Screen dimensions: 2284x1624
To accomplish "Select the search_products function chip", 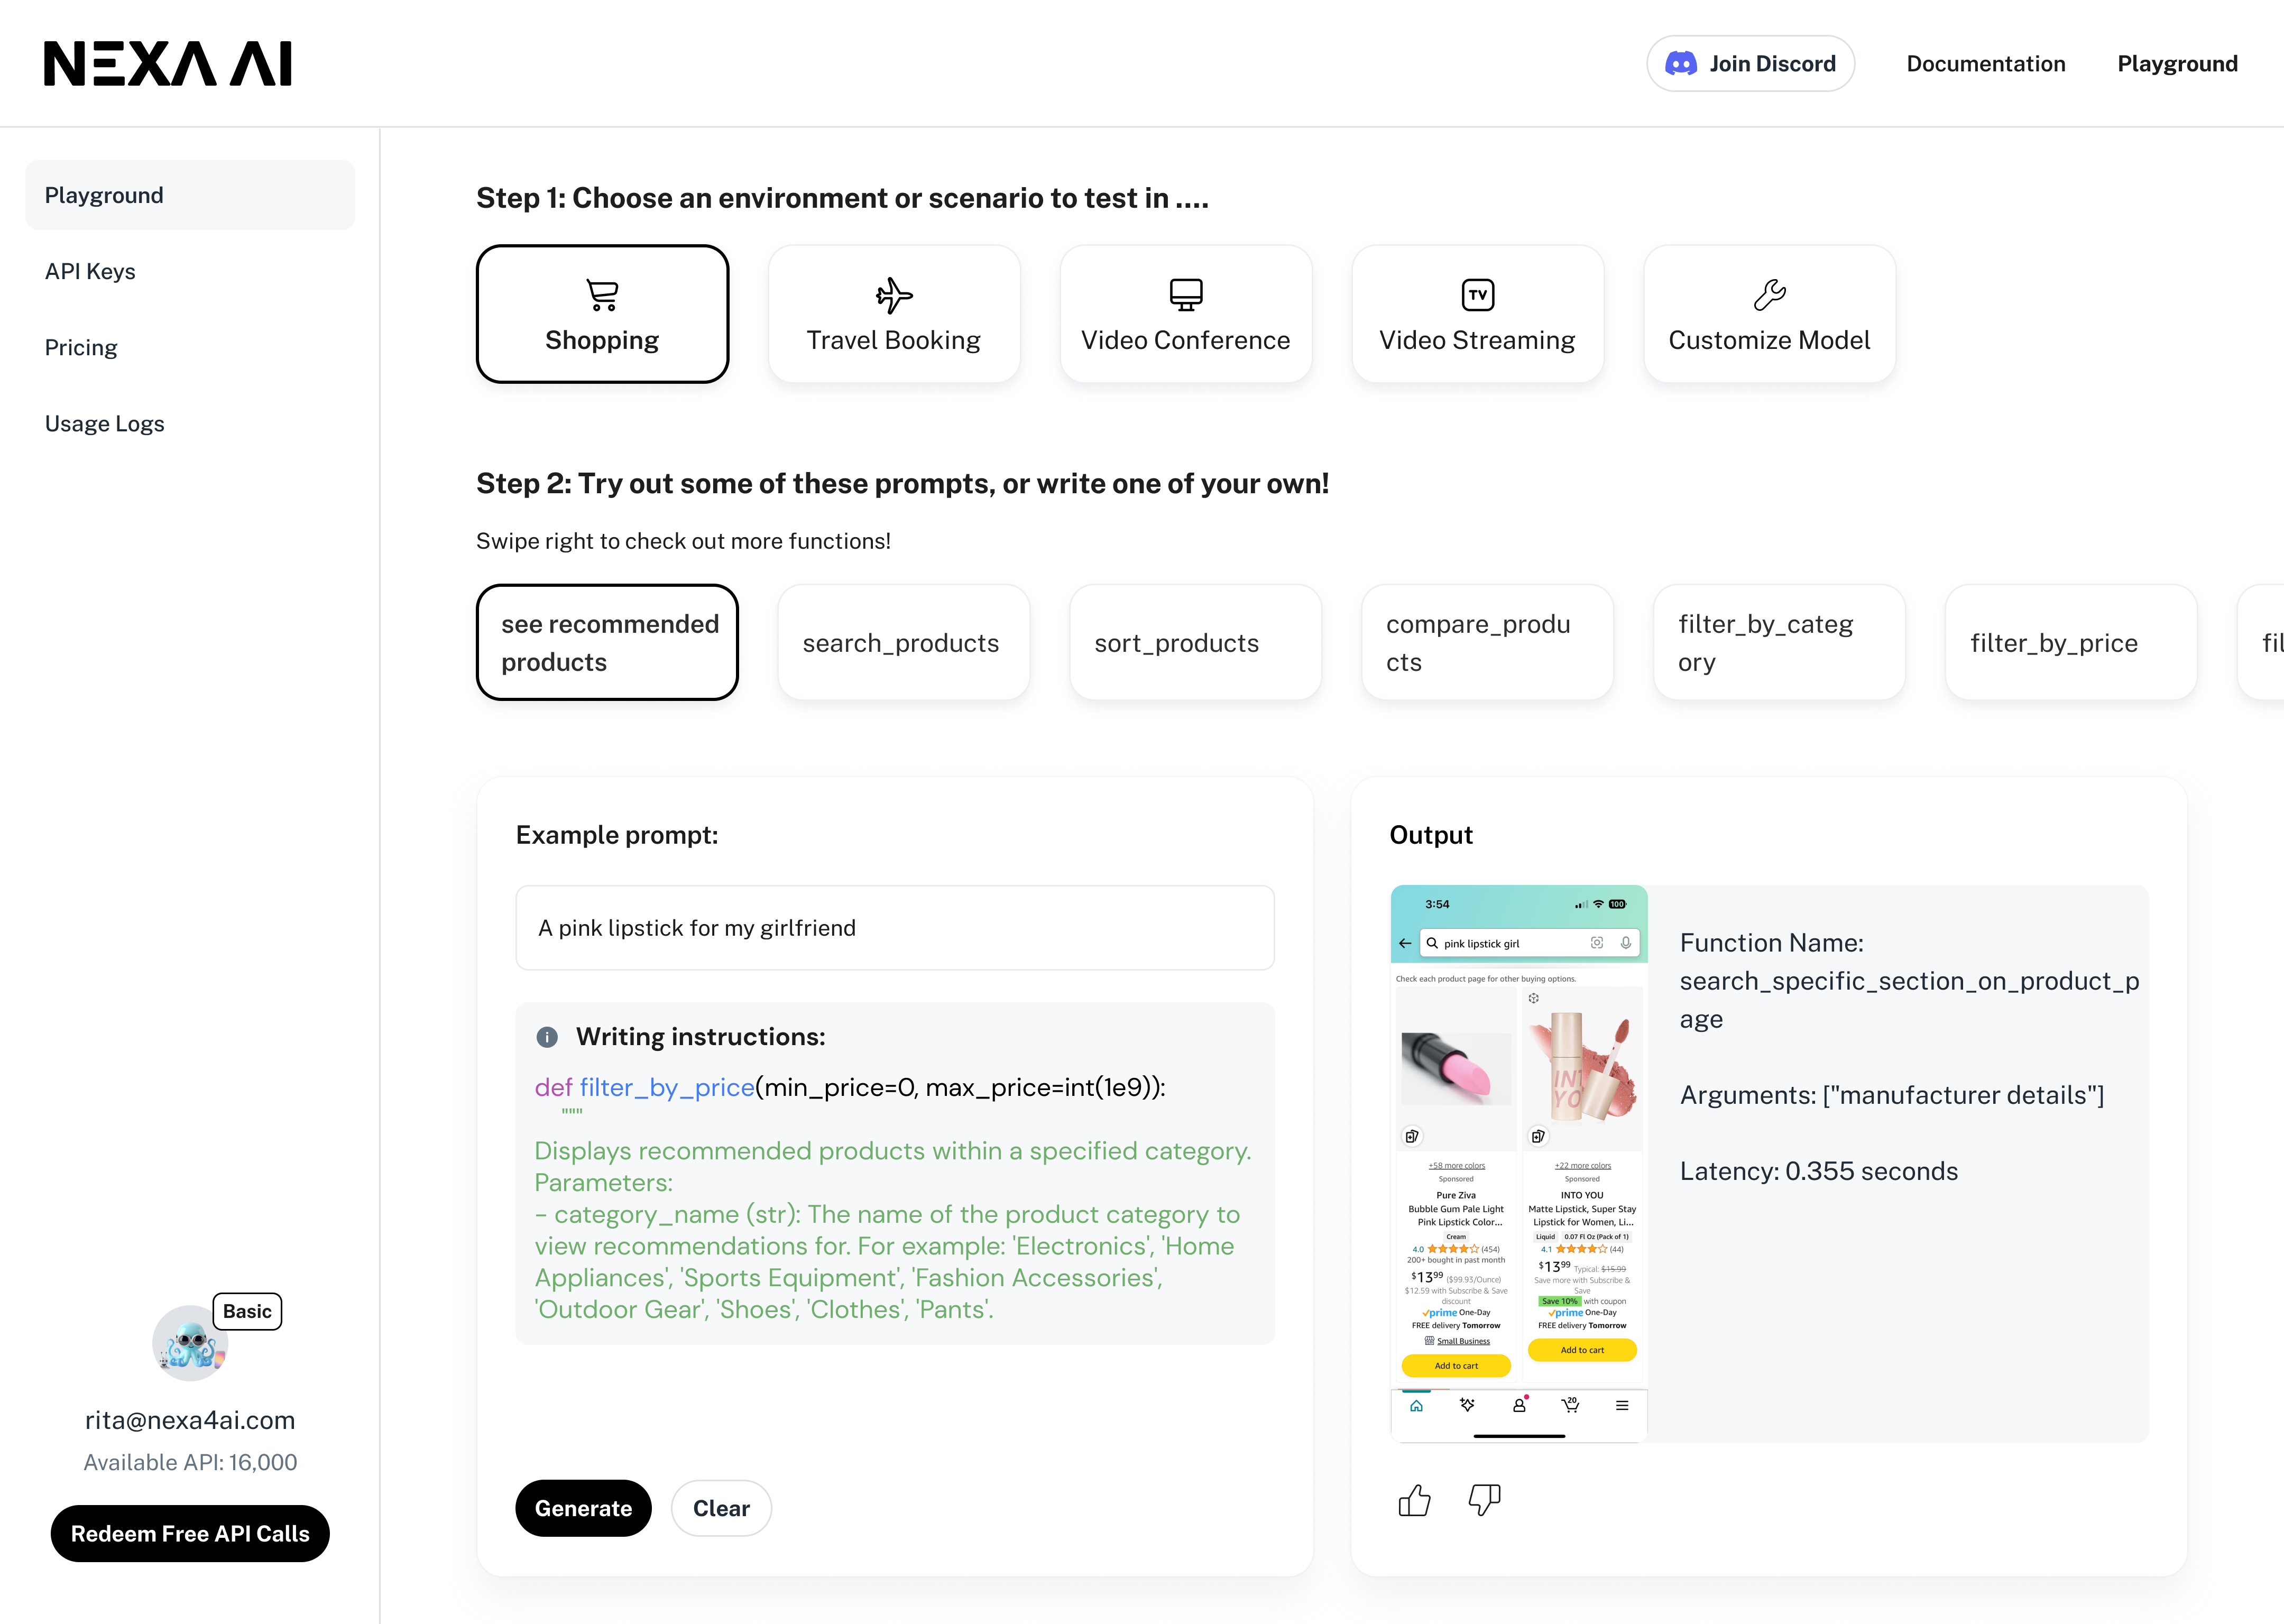I will 903,643.
